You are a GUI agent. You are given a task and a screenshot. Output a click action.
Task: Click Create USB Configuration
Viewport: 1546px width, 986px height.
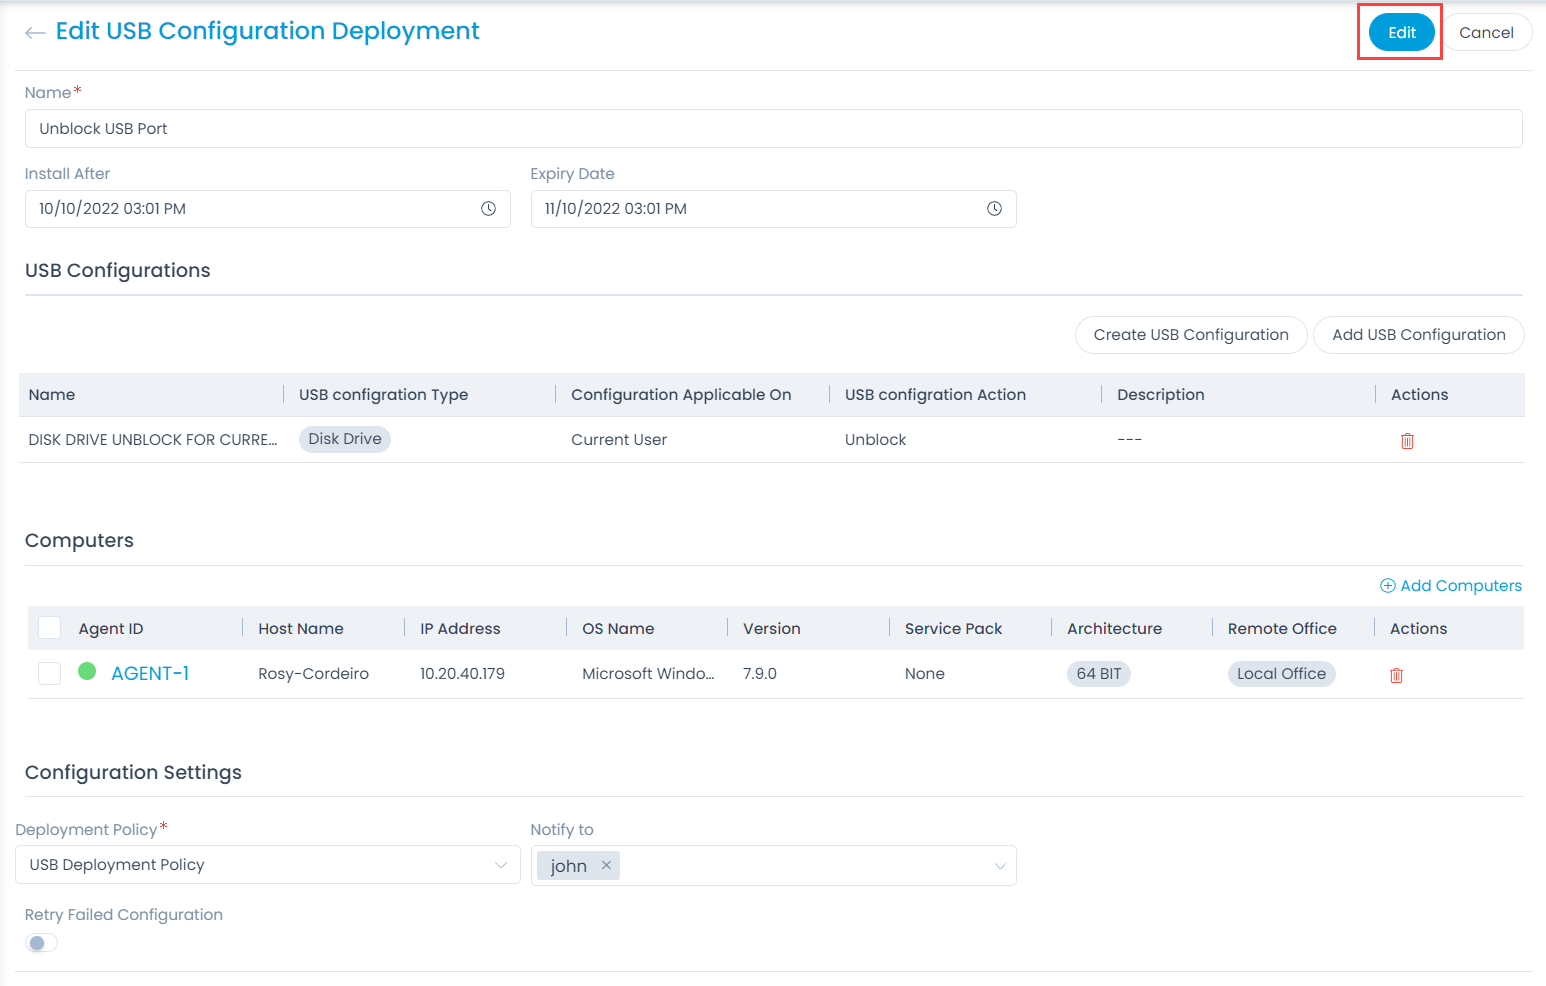pos(1190,334)
